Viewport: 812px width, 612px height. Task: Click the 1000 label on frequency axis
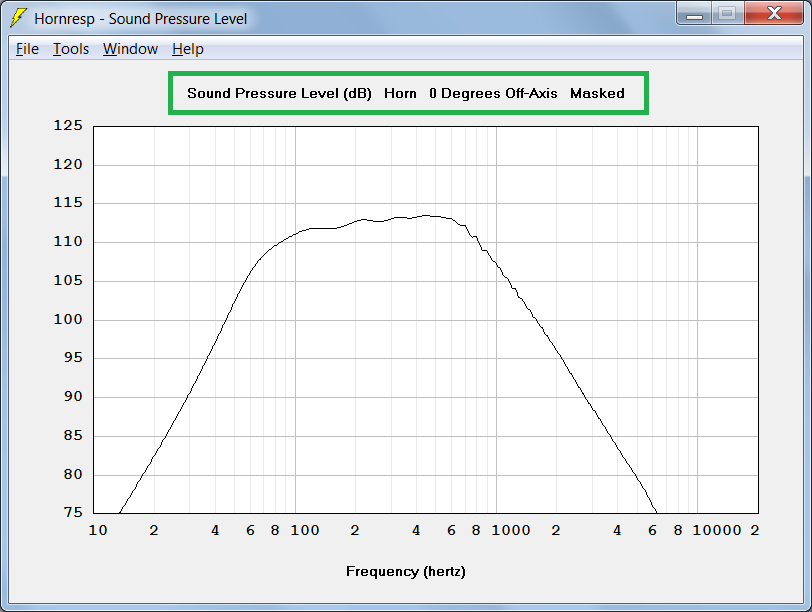[511, 530]
